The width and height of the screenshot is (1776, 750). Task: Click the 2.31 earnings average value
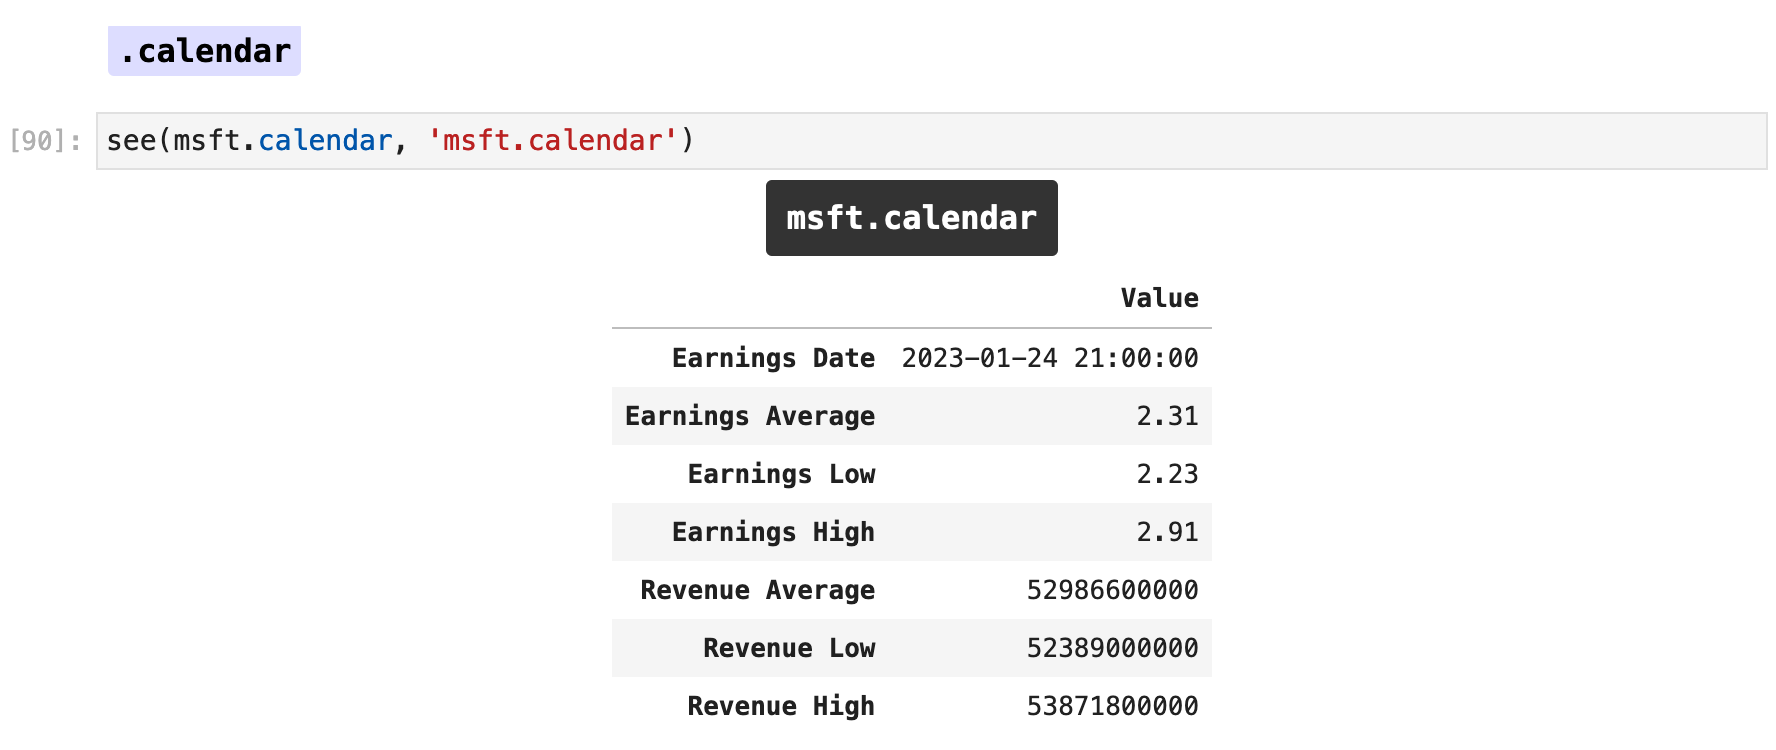[1167, 416]
